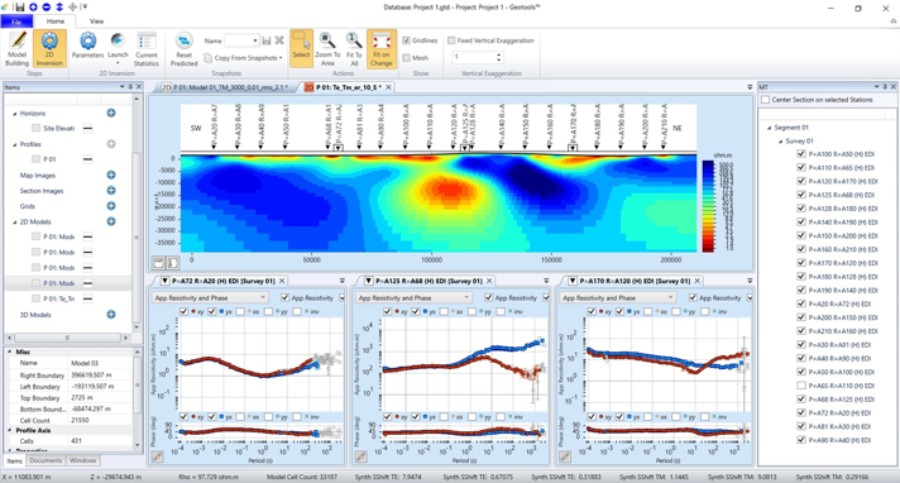Check the P=A65 R=A110 station checkbox
The width and height of the screenshot is (900, 483).
tap(800, 384)
